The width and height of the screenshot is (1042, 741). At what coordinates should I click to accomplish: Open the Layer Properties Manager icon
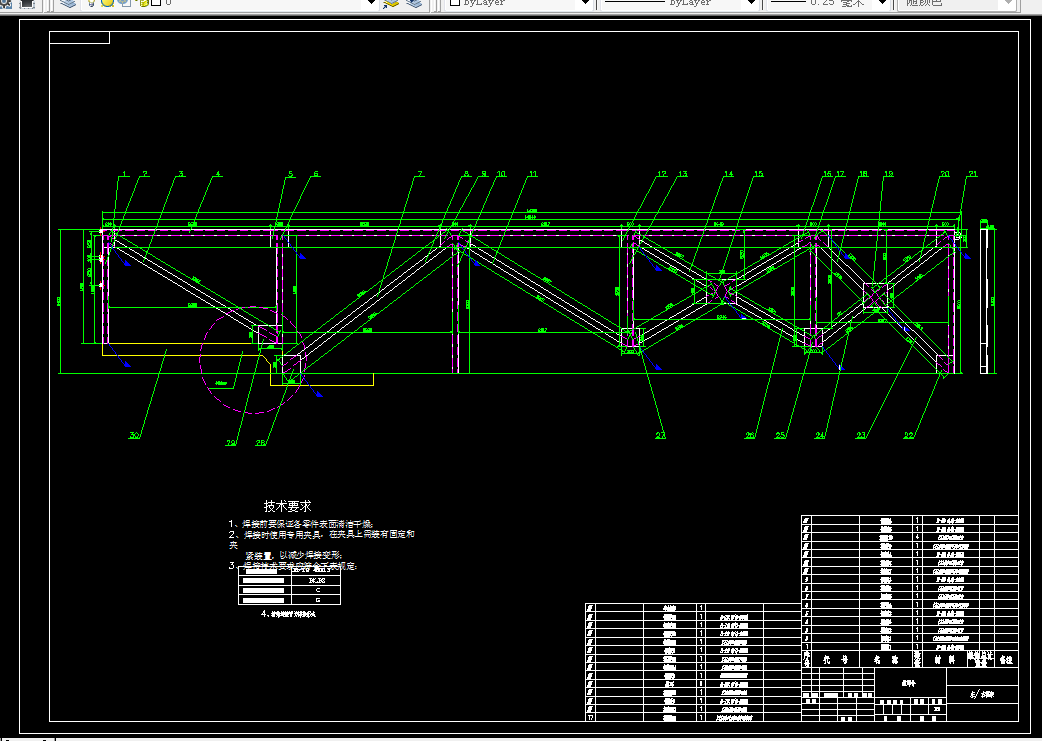[x=68, y=3]
